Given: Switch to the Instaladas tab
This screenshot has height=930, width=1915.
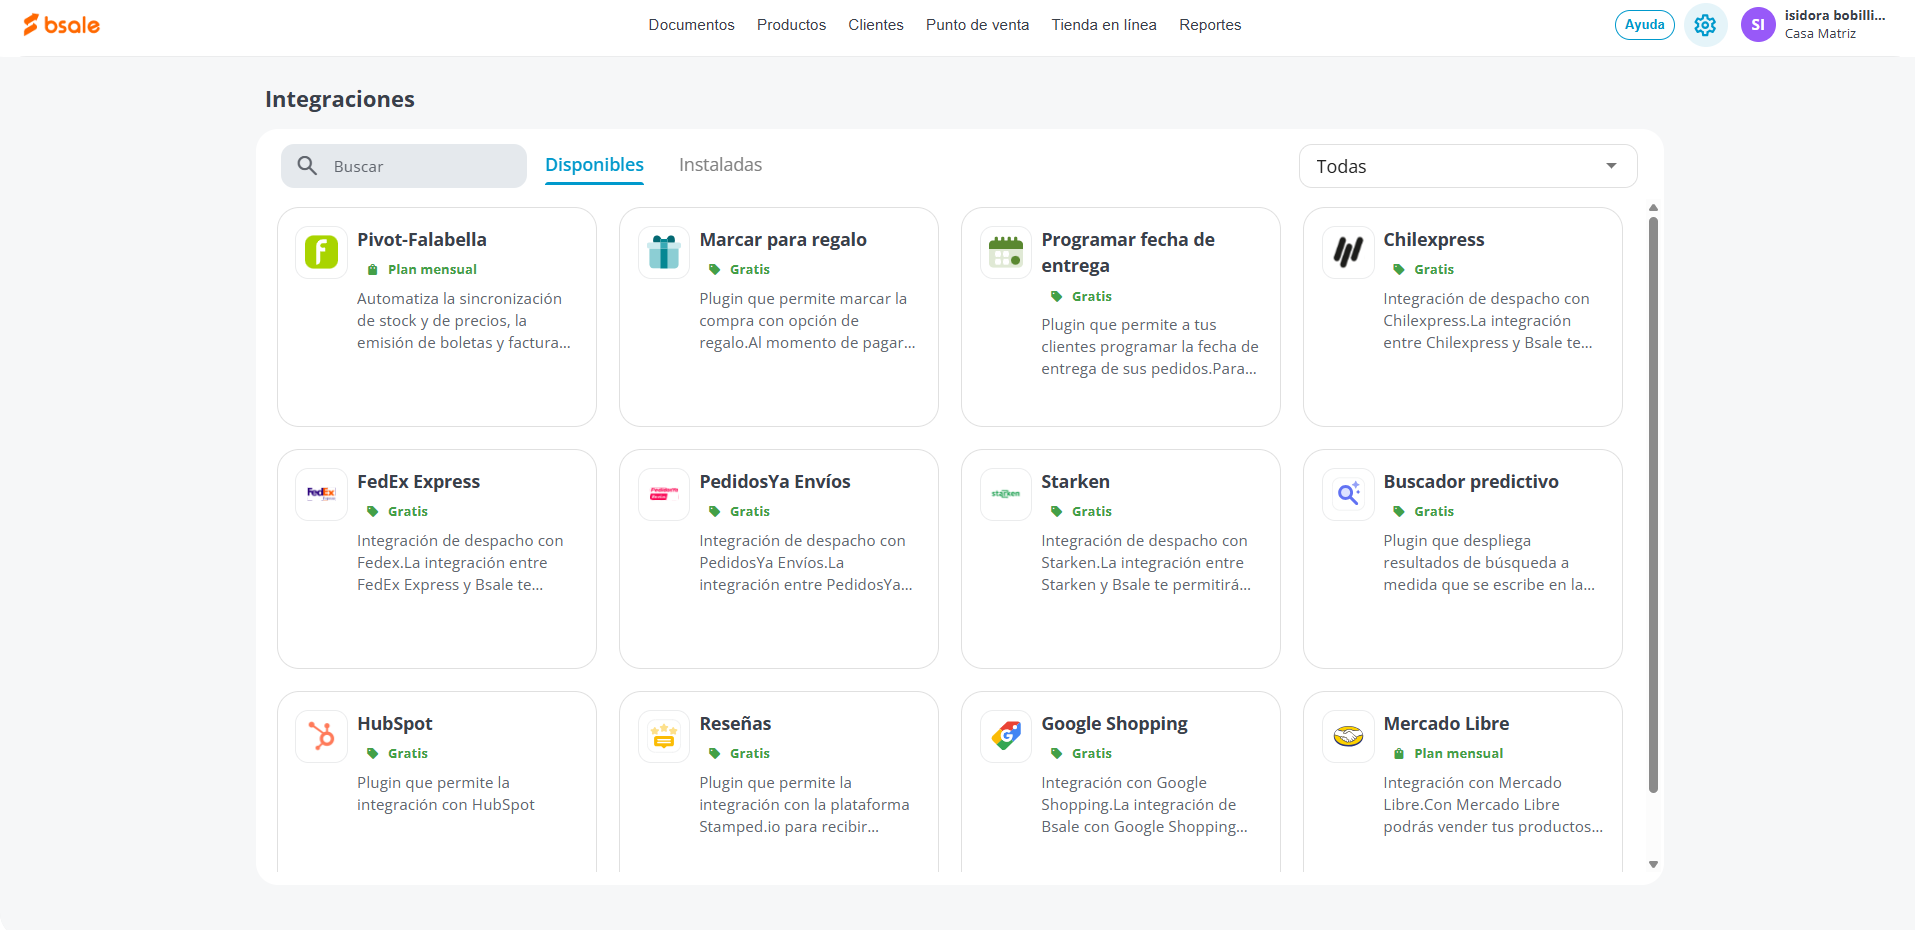Looking at the screenshot, I should click(720, 165).
